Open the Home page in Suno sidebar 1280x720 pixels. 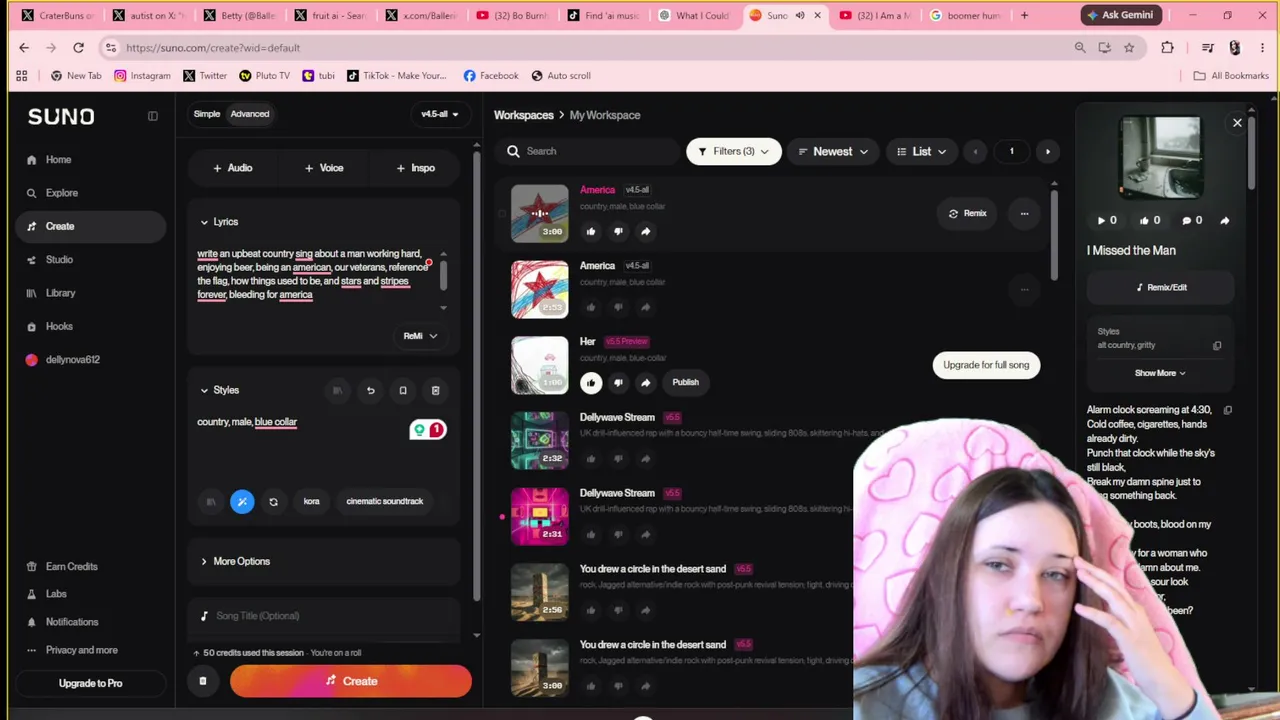pos(58,160)
